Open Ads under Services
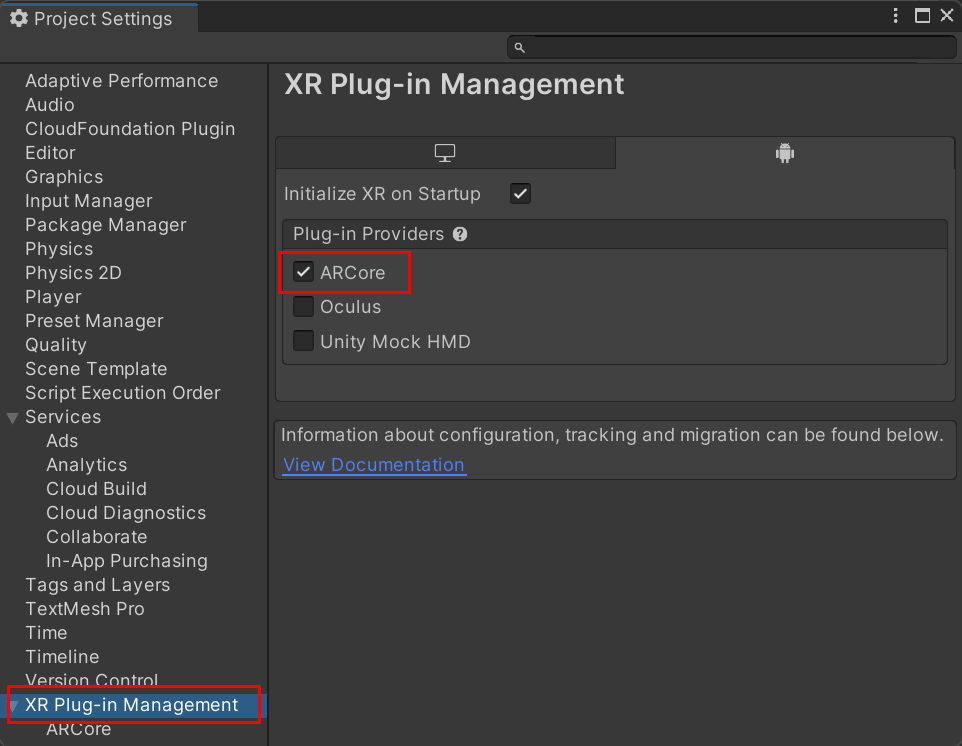Image resolution: width=962 pixels, height=746 pixels. 62,440
